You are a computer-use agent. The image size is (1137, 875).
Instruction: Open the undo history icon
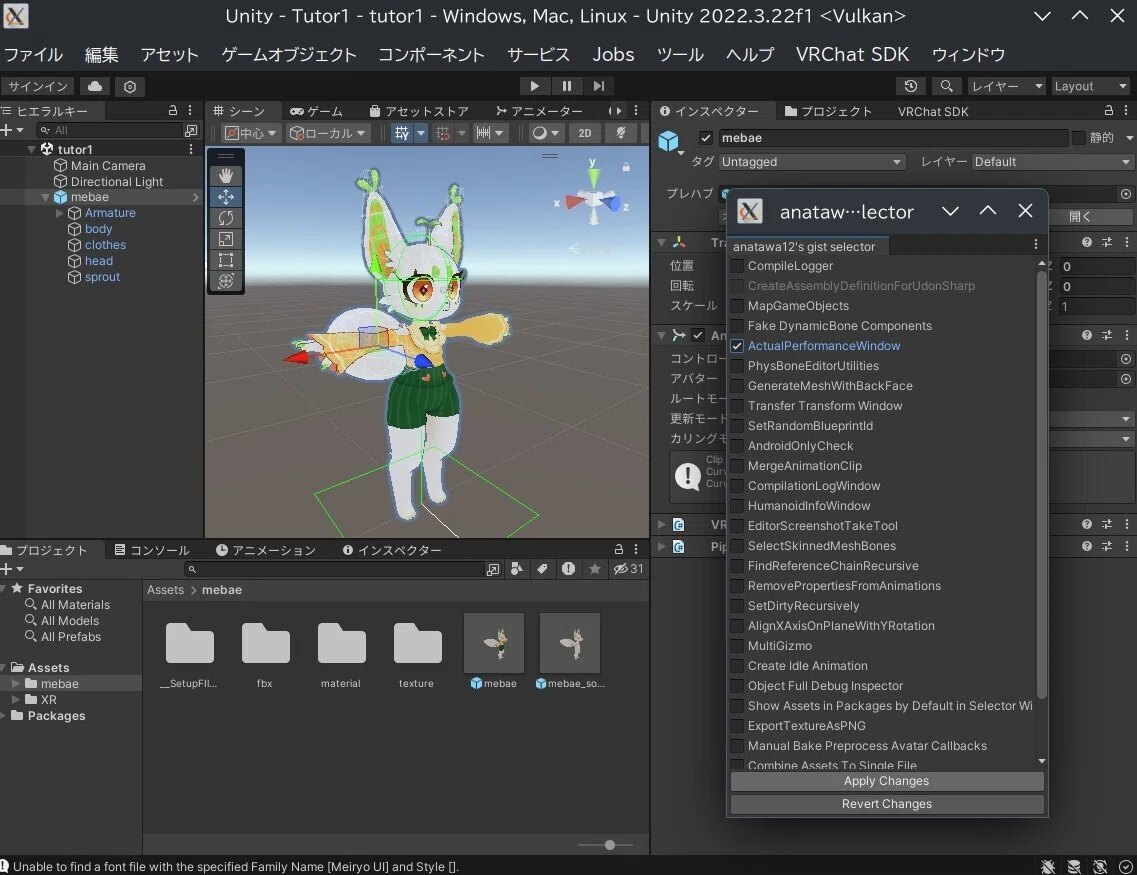tap(911, 86)
